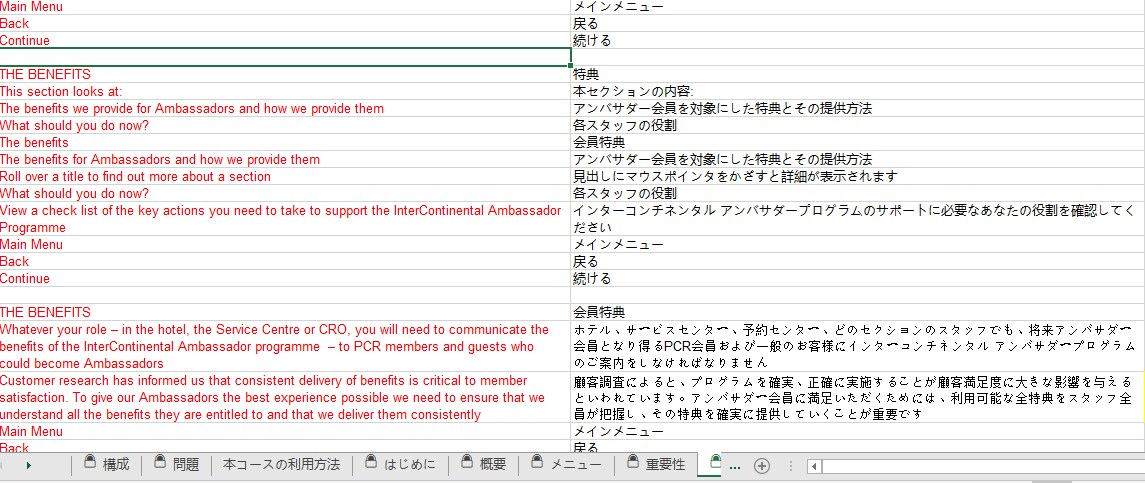The height and width of the screenshot is (483, 1145).
Task: Click the horizontal scrollbar track
Action: coord(982,465)
